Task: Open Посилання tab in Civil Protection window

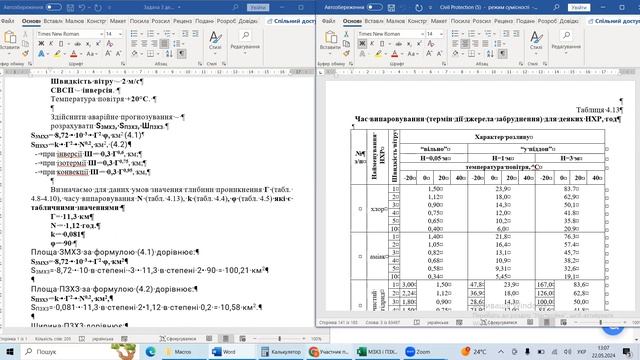Action: point(460,21)
